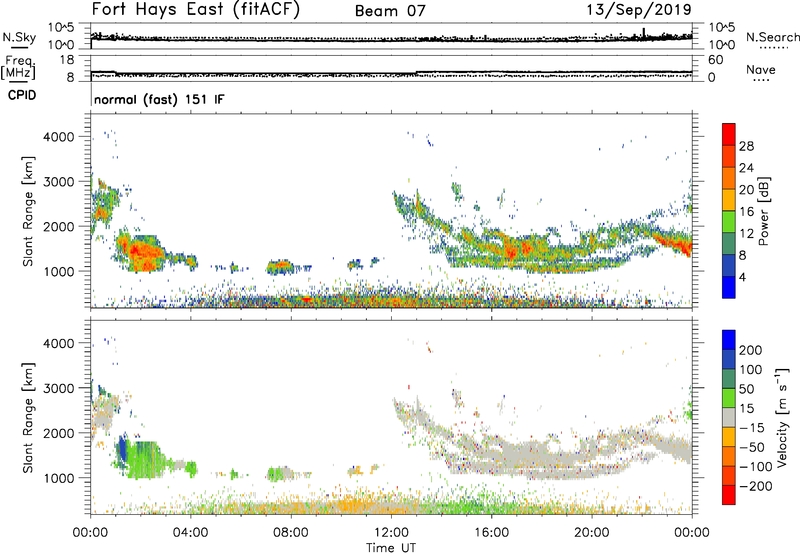Image resolution: width=800 pixels, height=554 pixels.
Task: Click the "60" Nave tick label
Action: coord(715,60)
